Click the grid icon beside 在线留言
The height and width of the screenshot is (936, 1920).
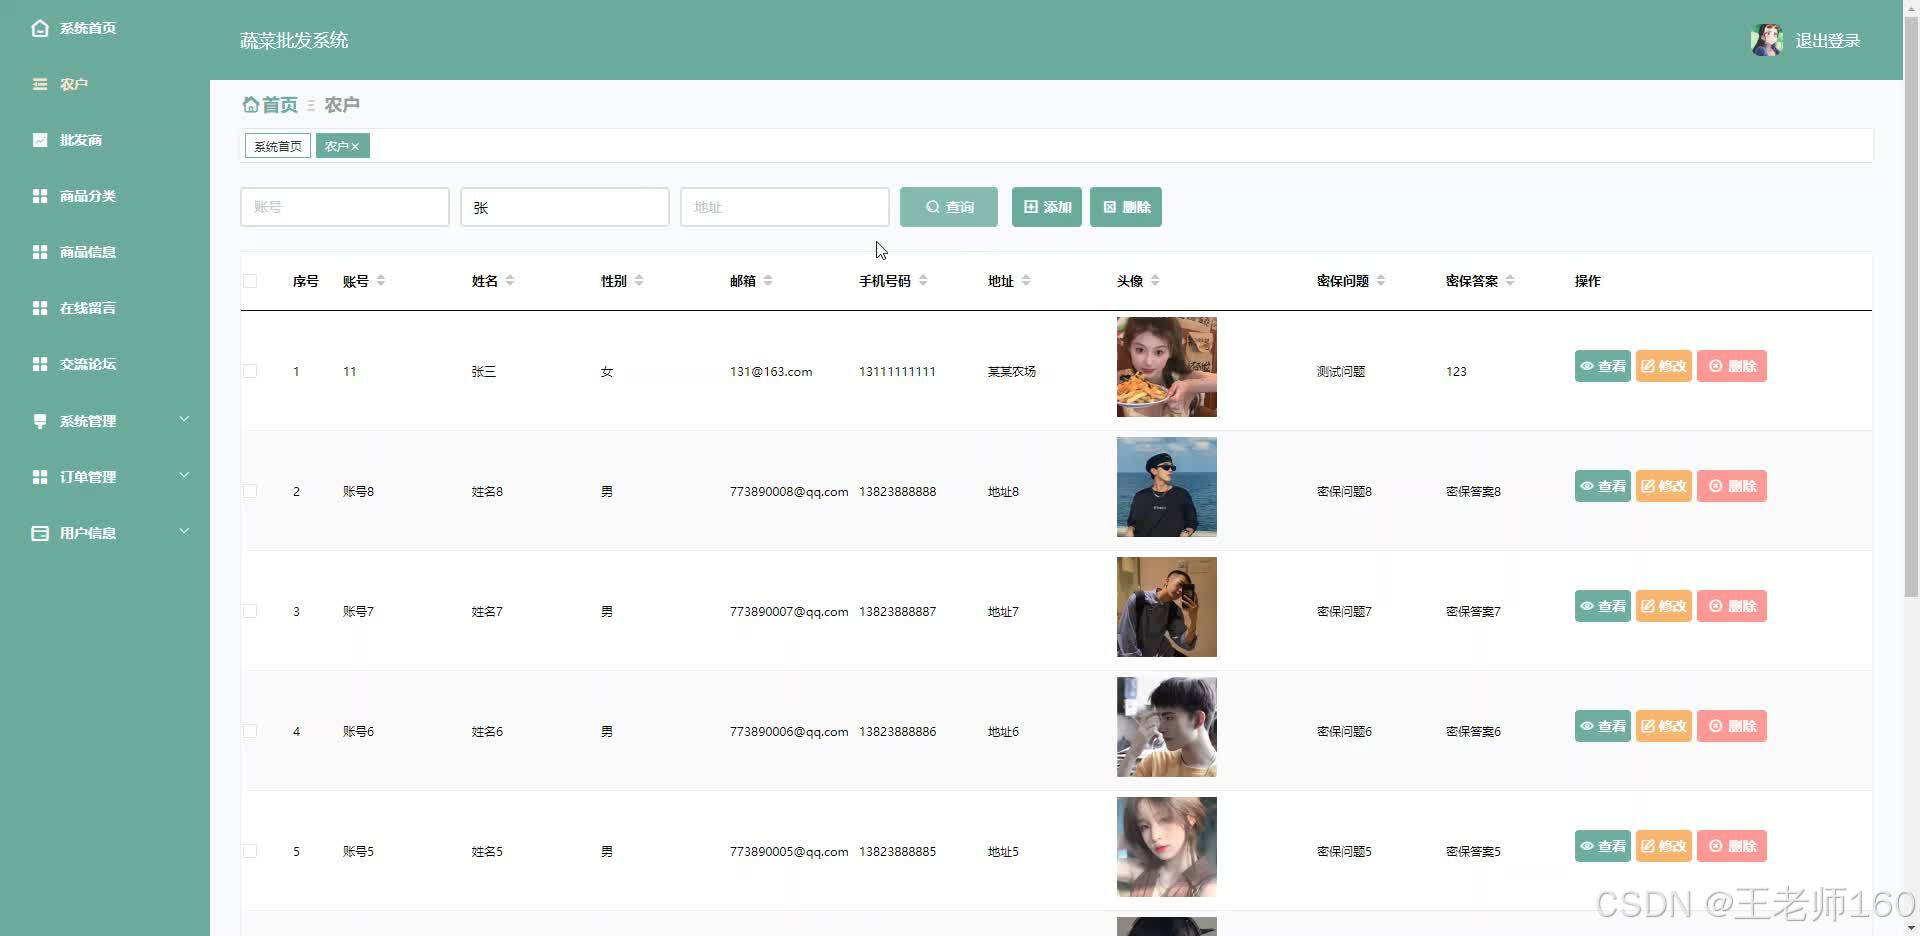[x=40, y=308]
